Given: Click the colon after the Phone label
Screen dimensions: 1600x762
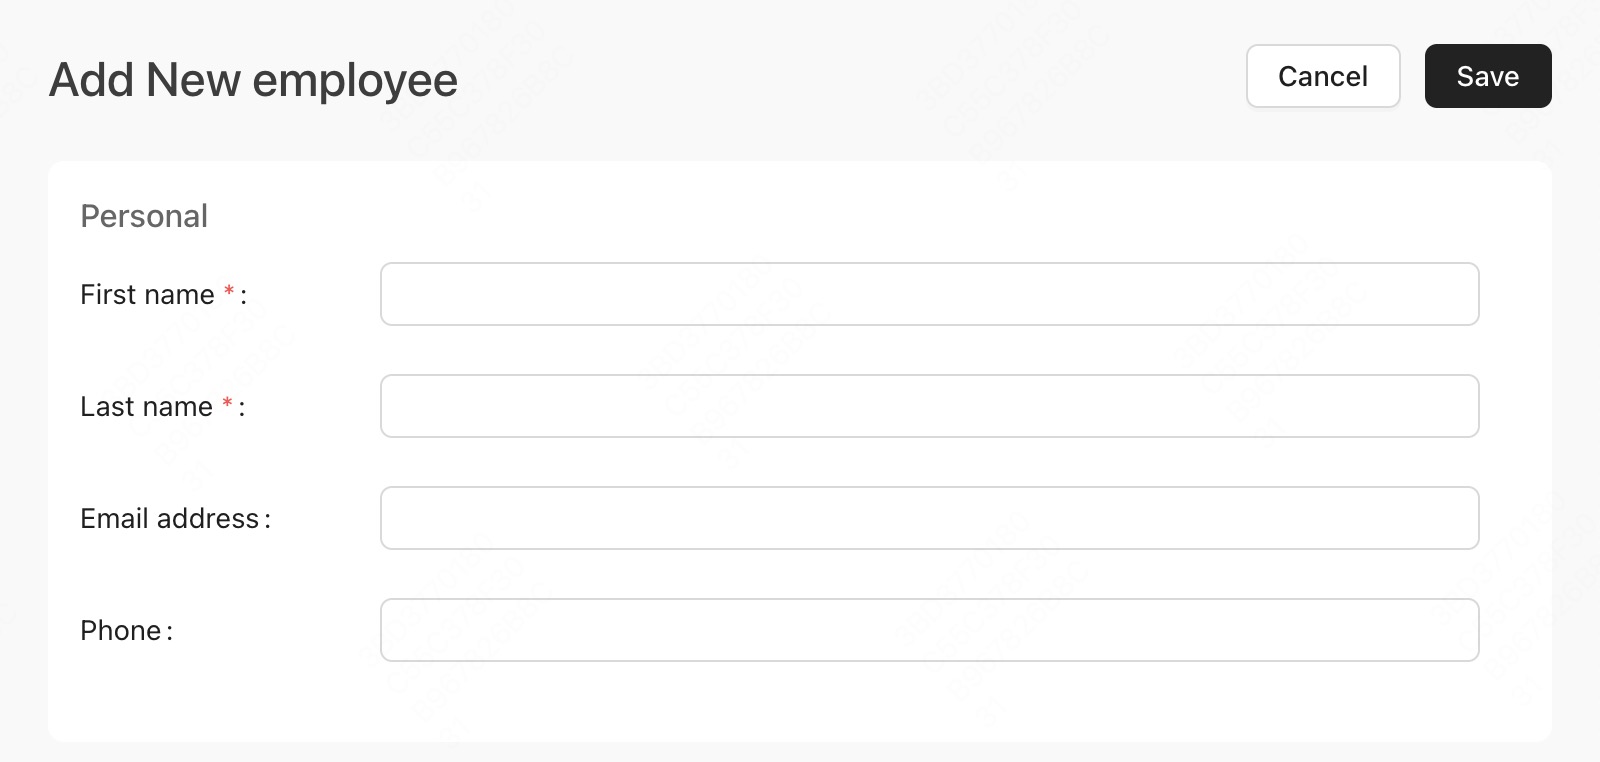Looking at the screenshot, I should click(169, 632).
